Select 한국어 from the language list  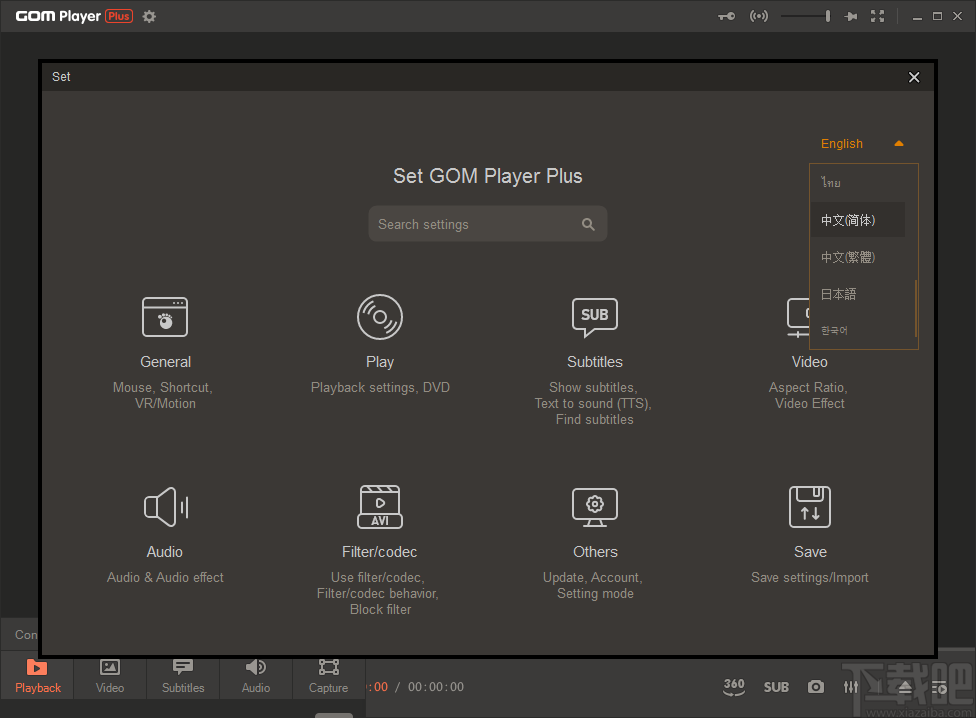coord(834,329)
